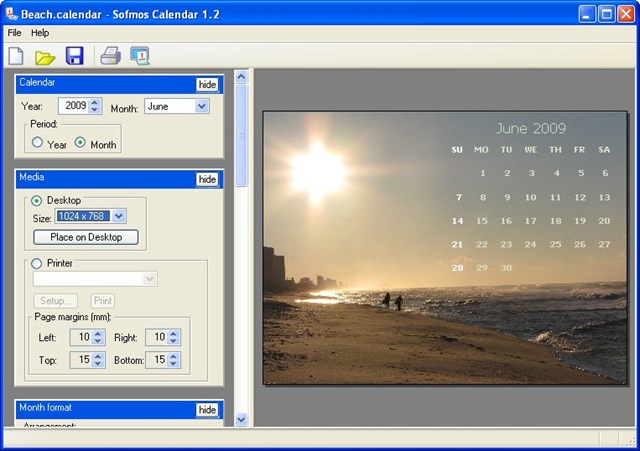Click the New calendar file icon
Screen dimensions: 640x451
pos(16,56)
